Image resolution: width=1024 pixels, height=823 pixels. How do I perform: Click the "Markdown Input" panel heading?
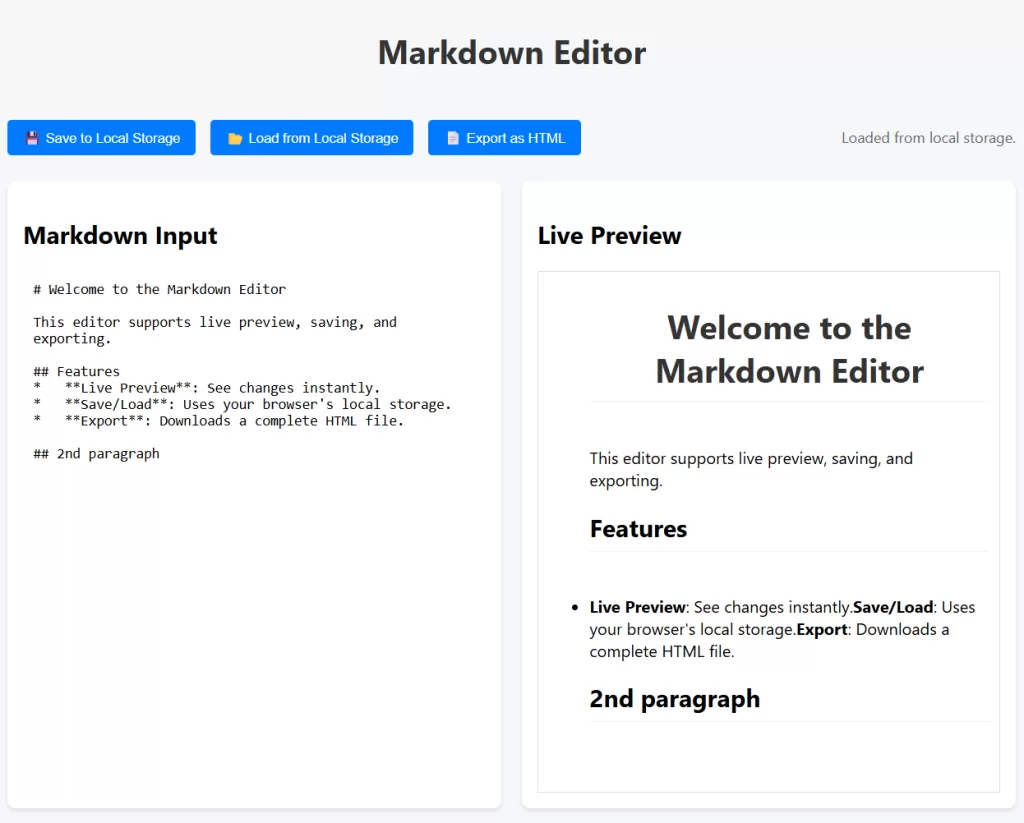pos(120,236)
